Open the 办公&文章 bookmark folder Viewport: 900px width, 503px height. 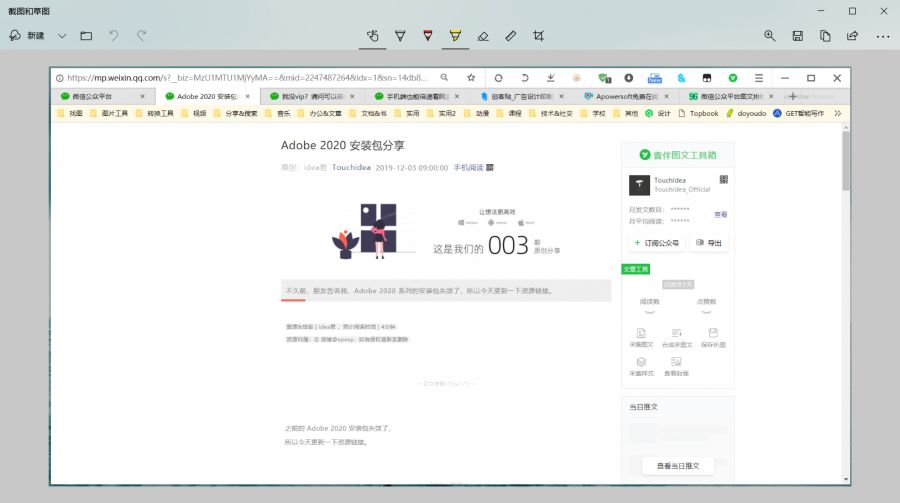click(320, 114)
